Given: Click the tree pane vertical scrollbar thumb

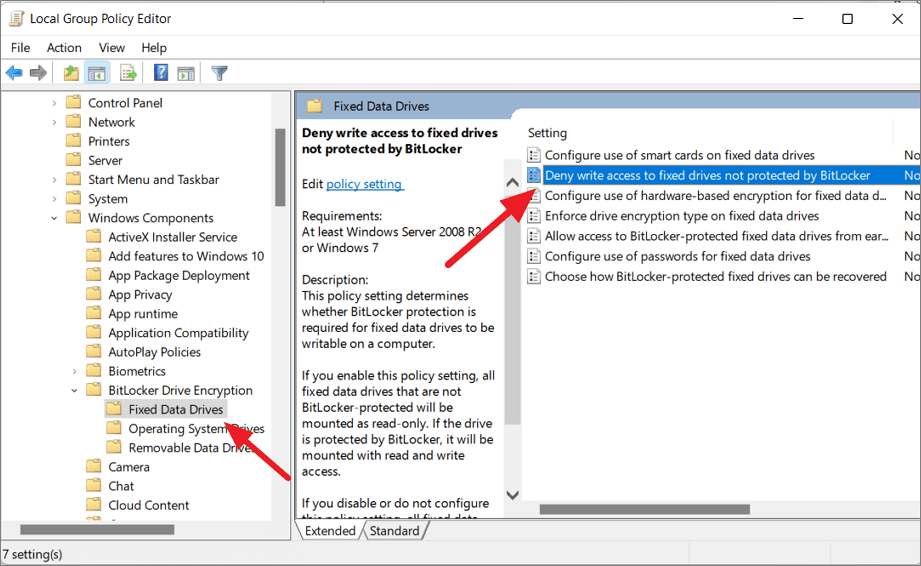Looking at the screenshot, I should pyautogui.click(x=280, y=167).
